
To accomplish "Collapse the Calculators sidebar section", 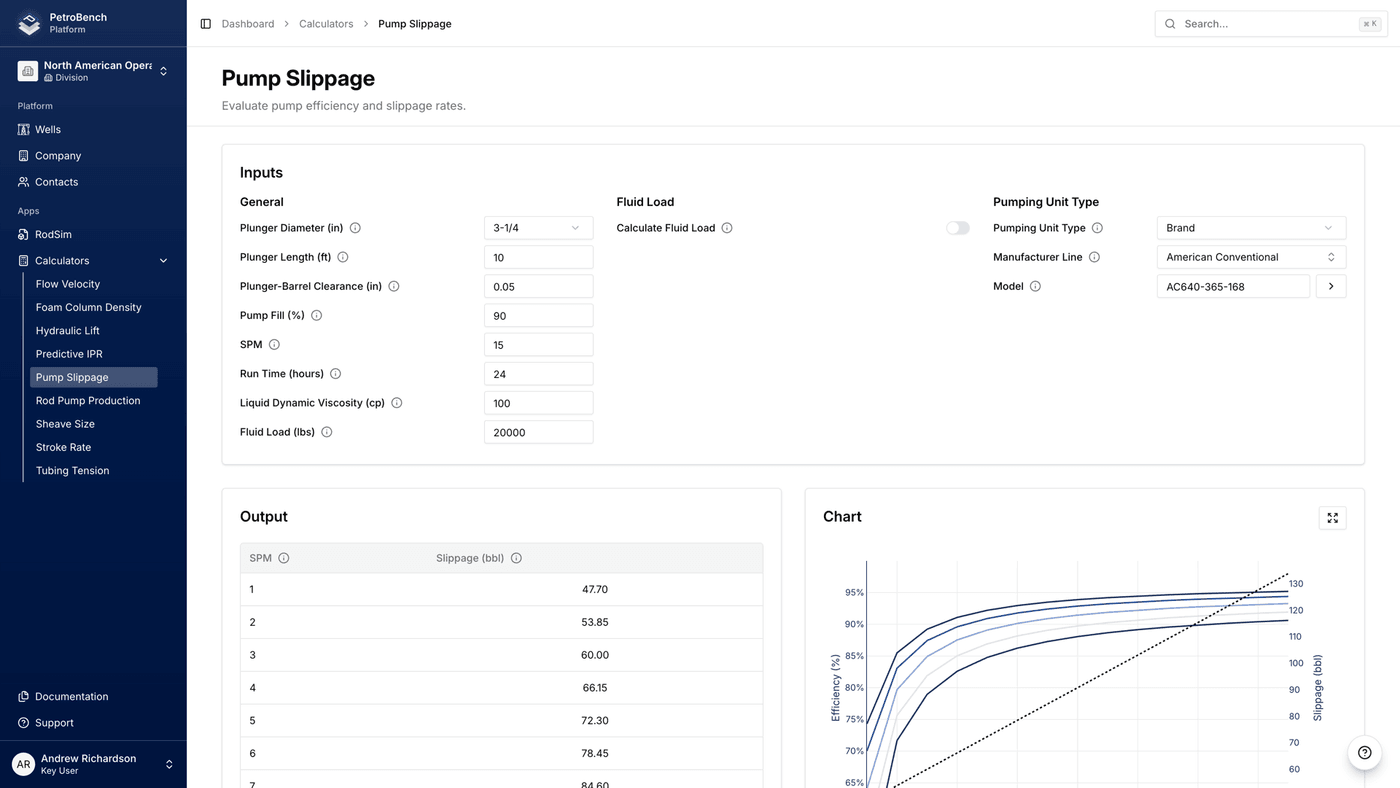I will [x=163, y=260].
